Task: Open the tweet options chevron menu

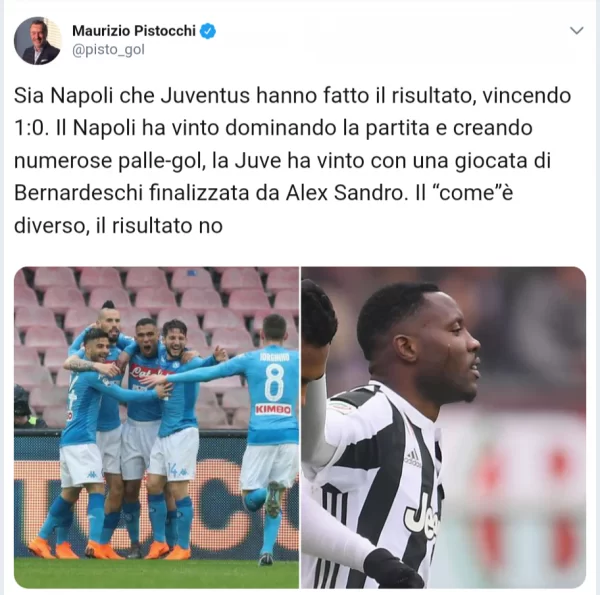Action: tap(577, 30)
